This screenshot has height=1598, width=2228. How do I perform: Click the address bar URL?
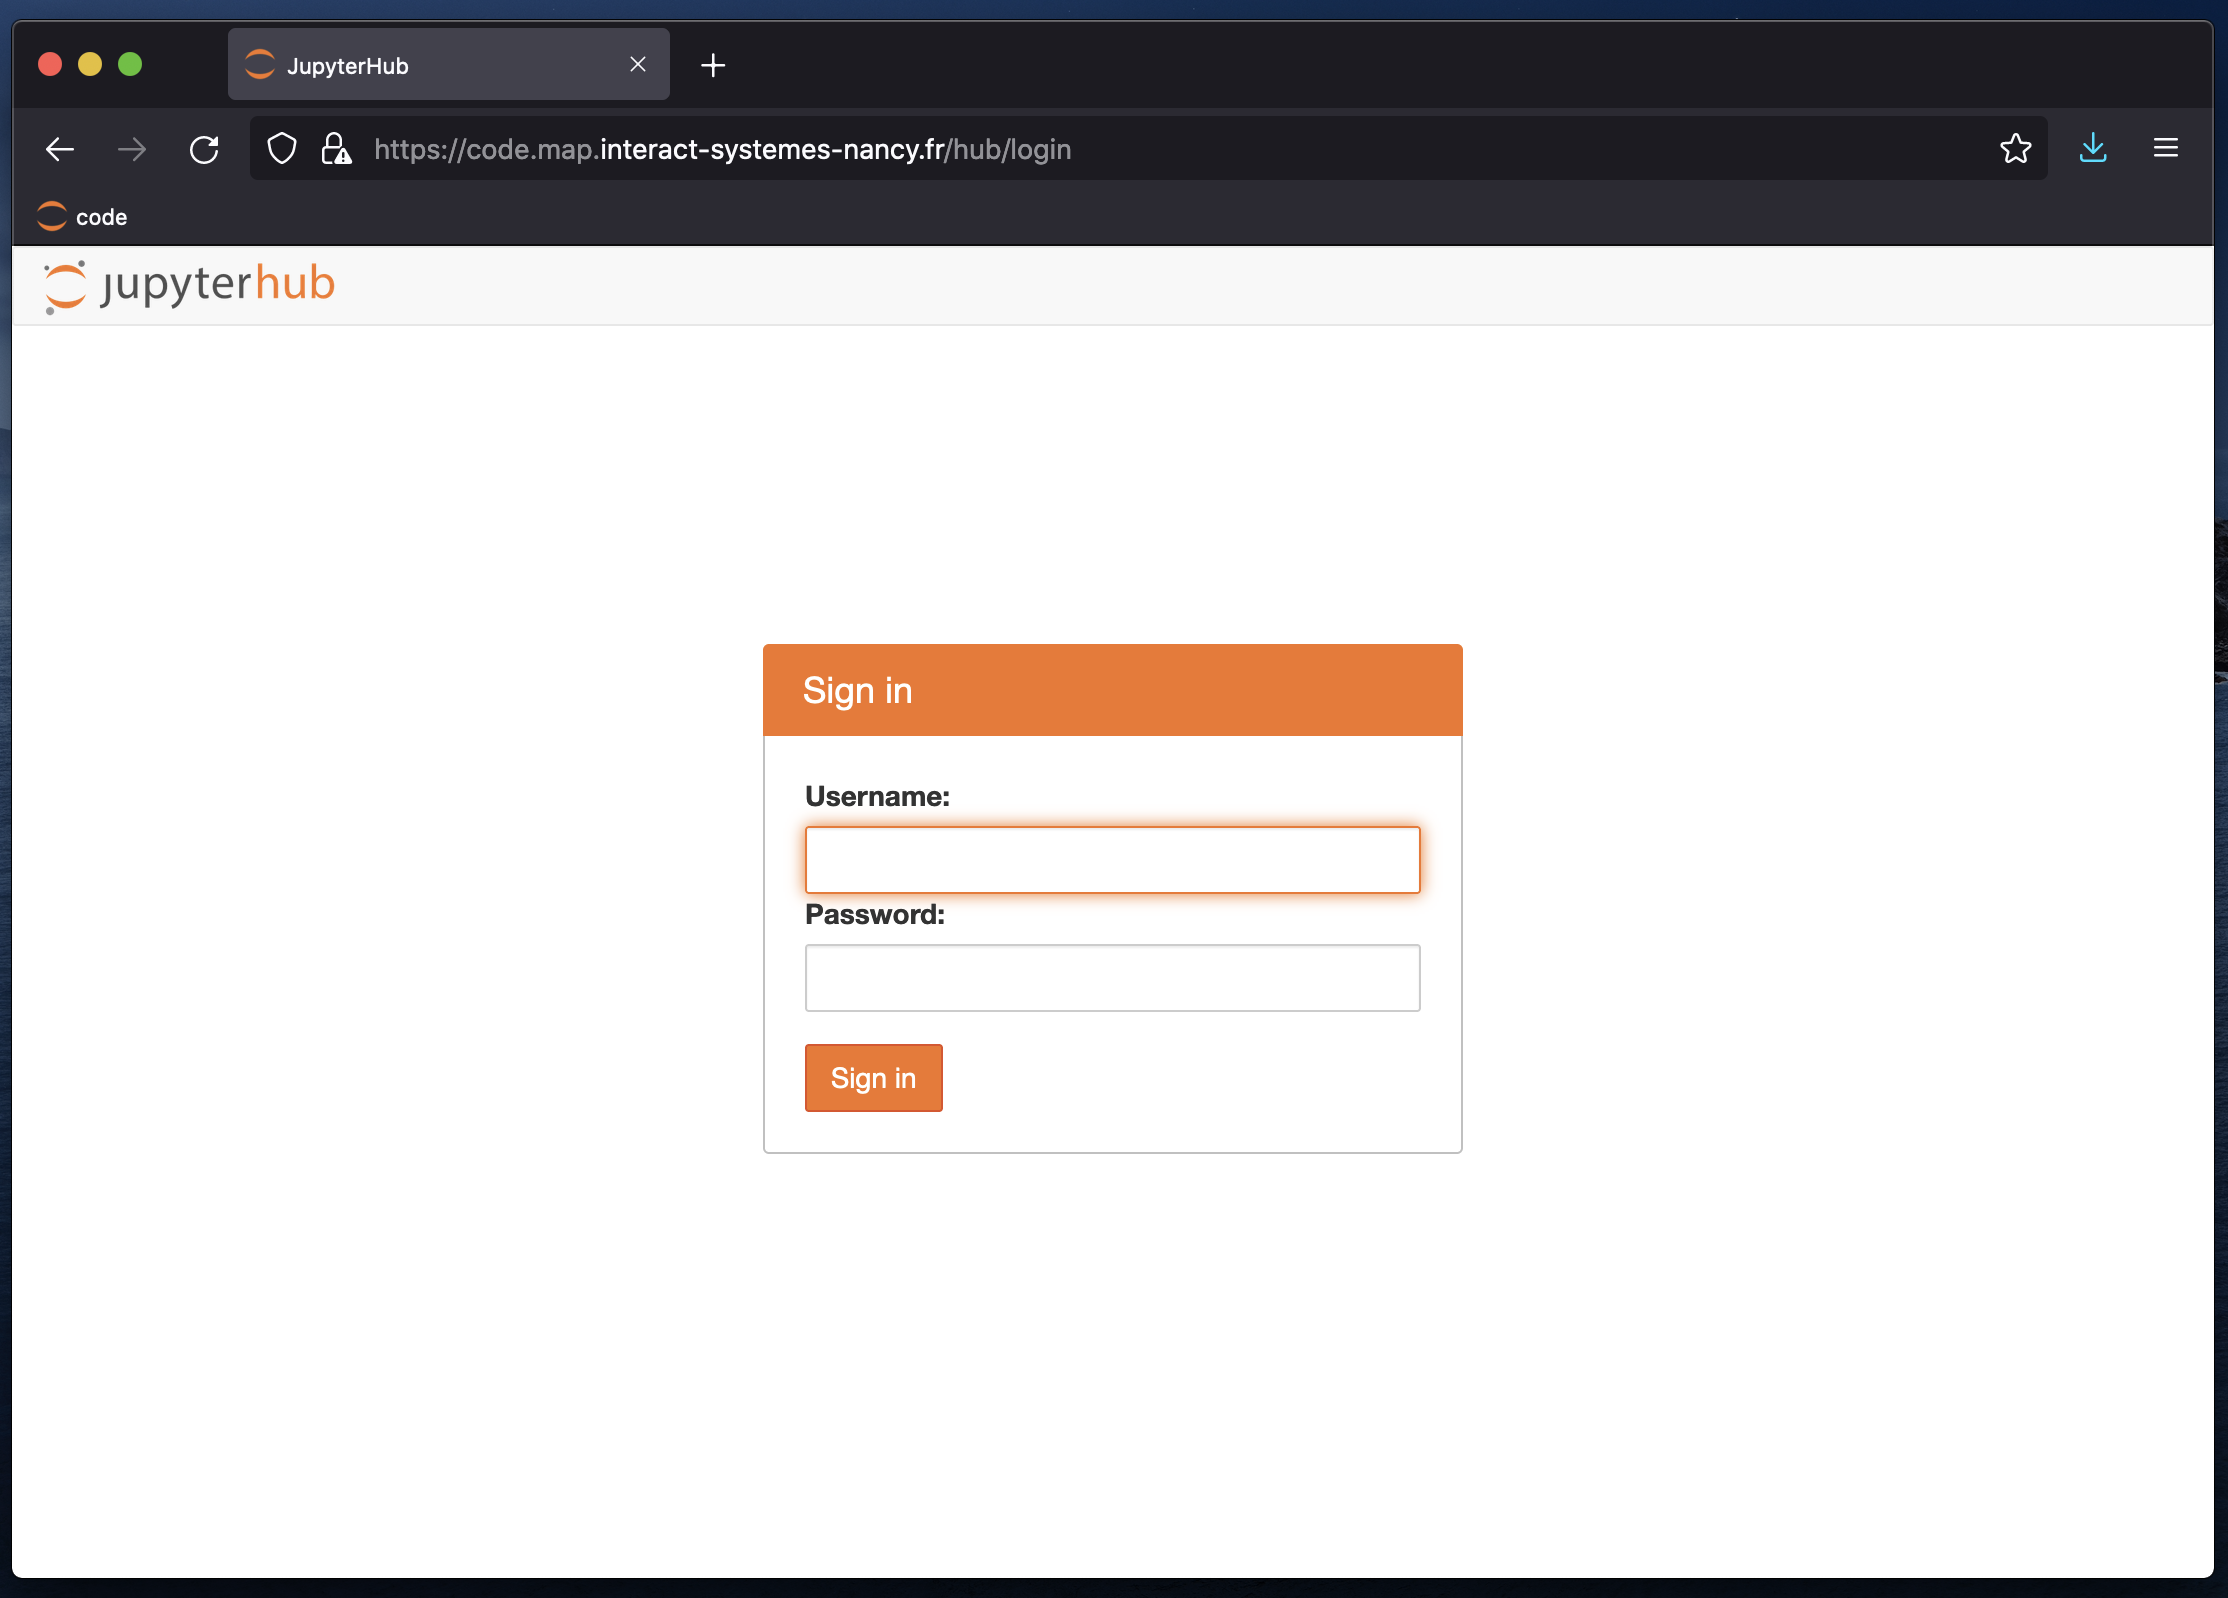[x=722, y=150]
